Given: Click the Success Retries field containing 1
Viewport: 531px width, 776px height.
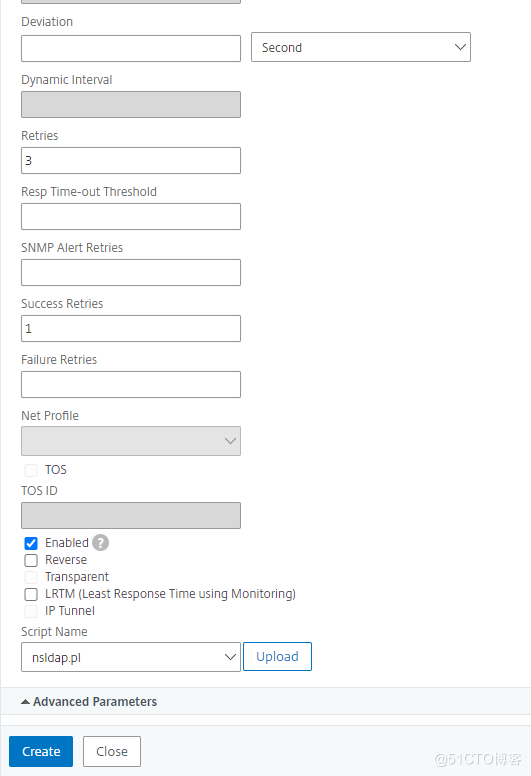Looking at the screenshot, I should (131, 328).
